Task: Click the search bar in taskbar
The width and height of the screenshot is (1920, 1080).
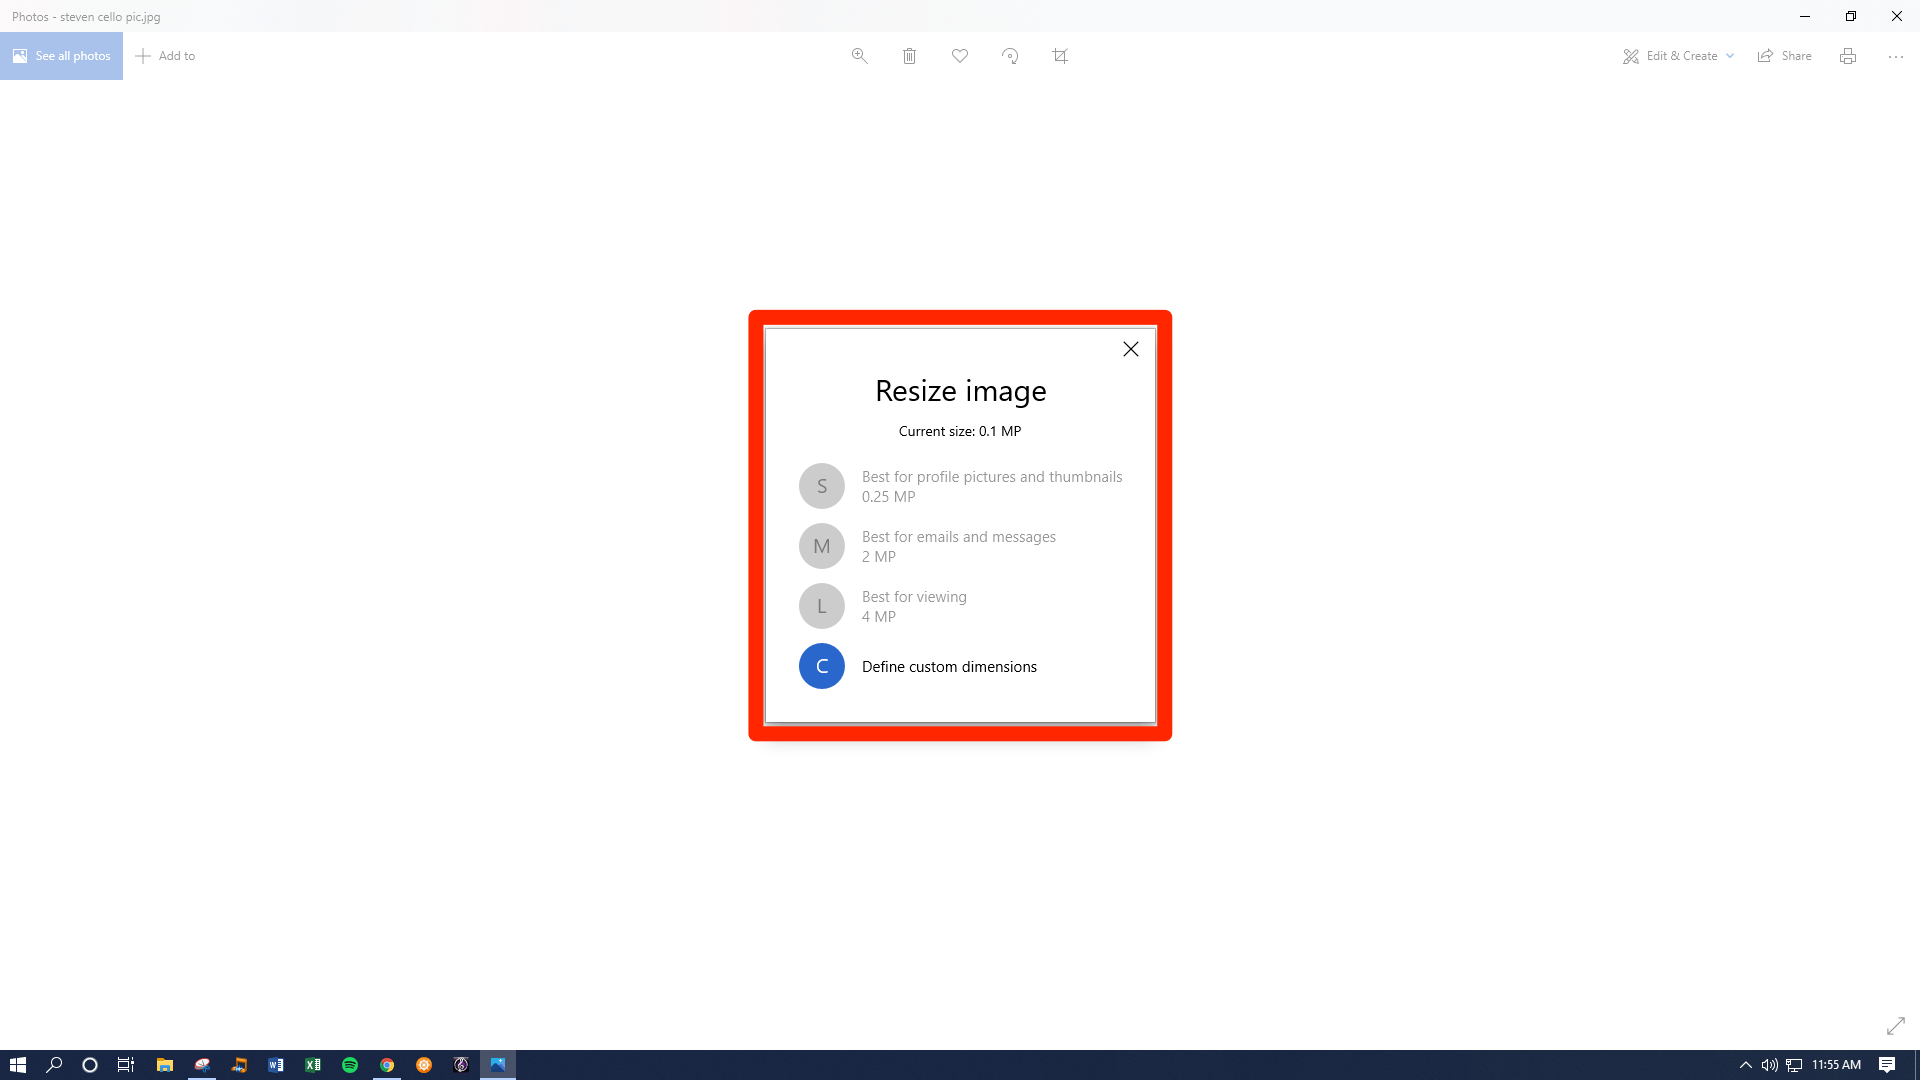Action: [54, 1064]
